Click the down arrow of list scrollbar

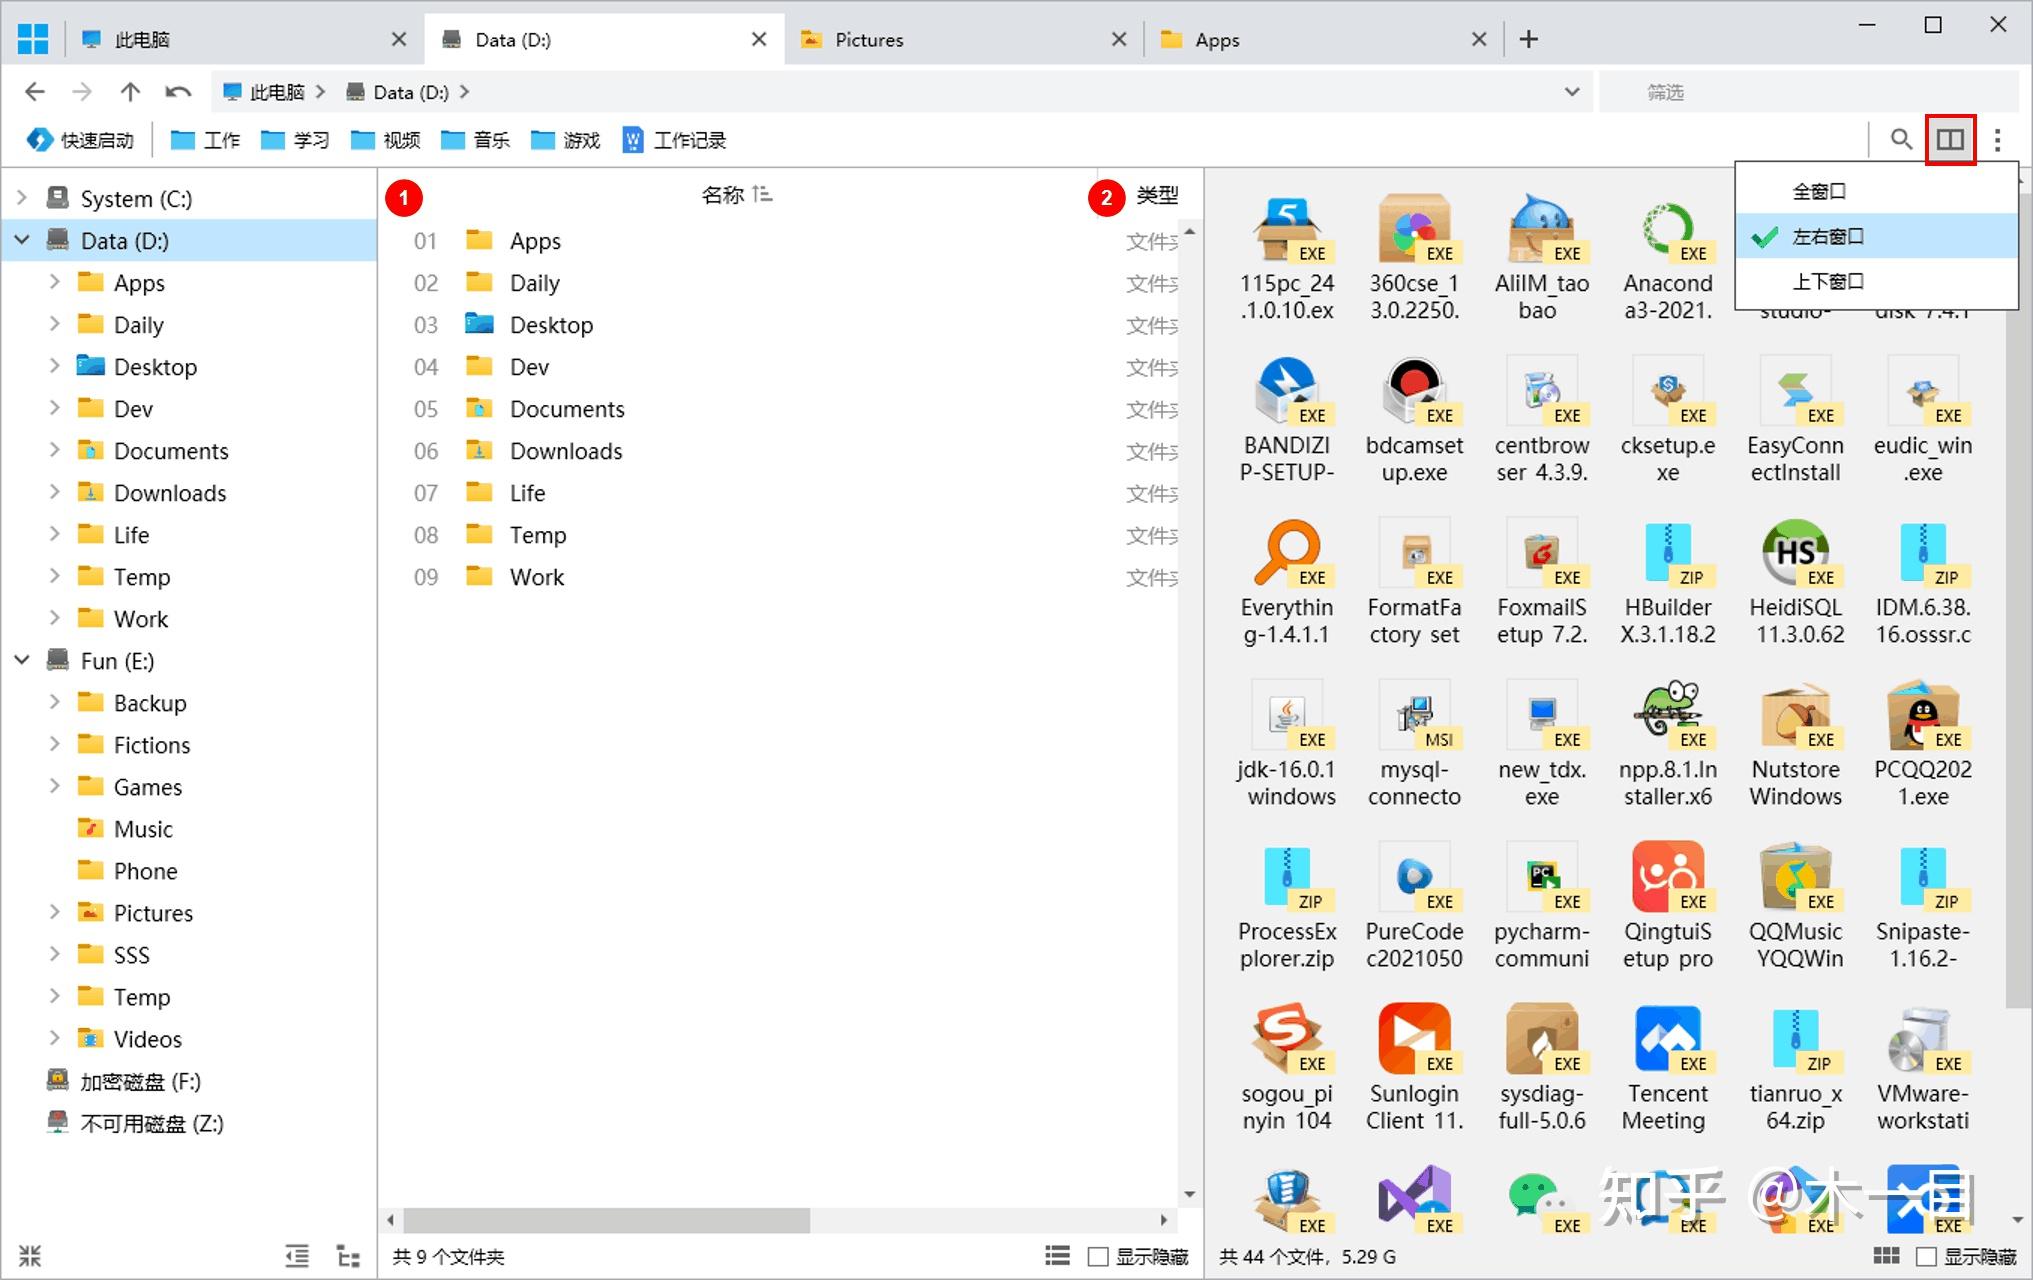1189,1194
